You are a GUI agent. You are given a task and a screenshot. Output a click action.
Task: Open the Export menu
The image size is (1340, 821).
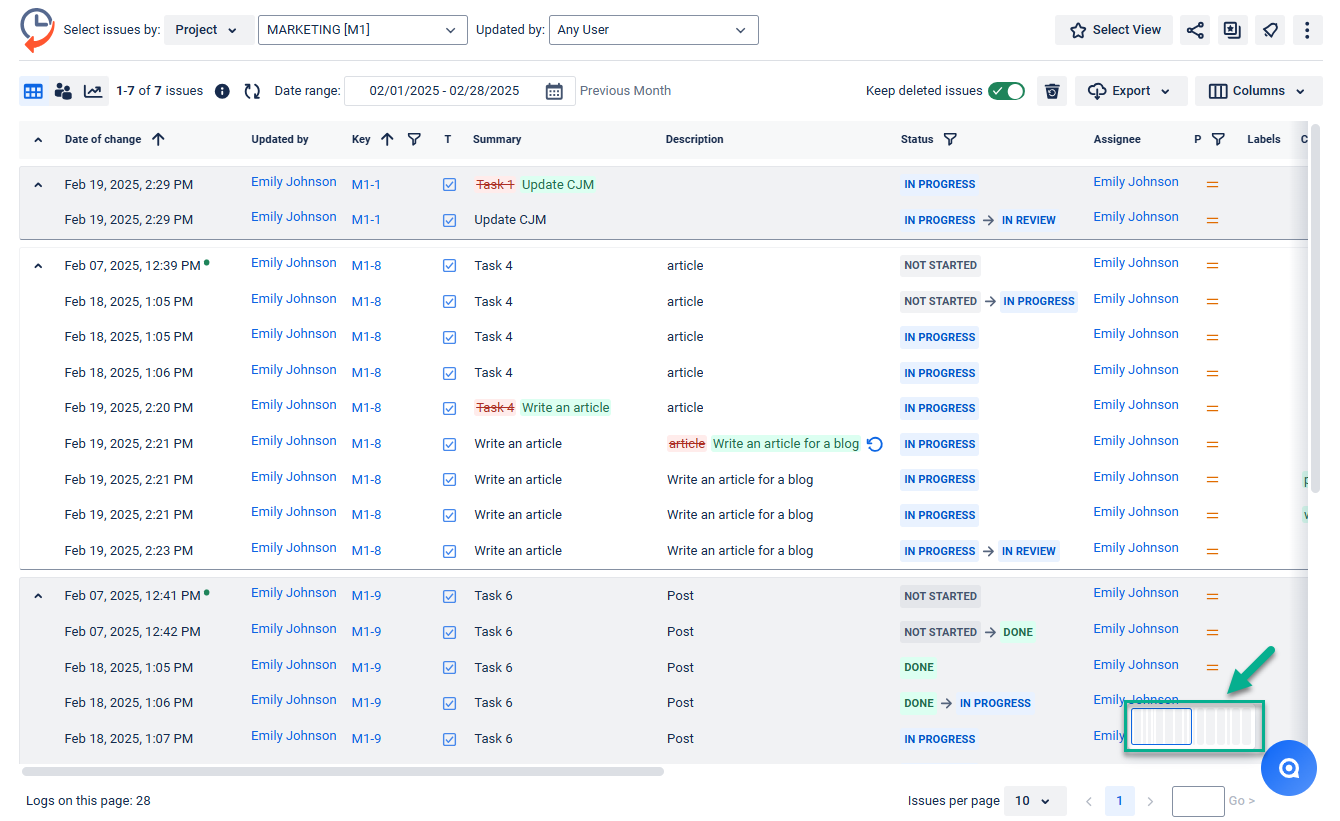(x=1130, y=91)
